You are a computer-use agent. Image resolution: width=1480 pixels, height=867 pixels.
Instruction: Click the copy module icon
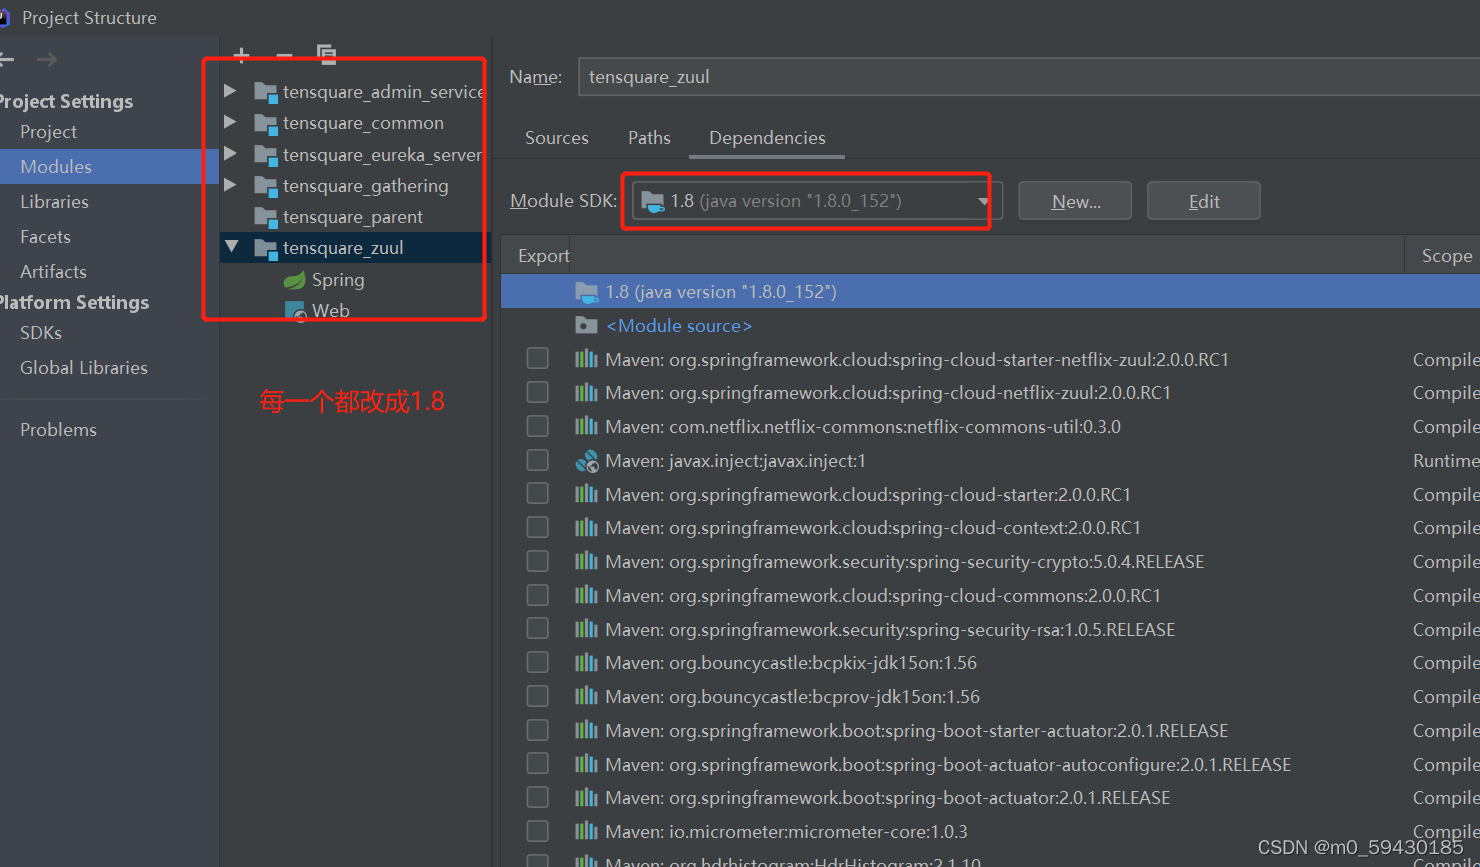(327, 54)
